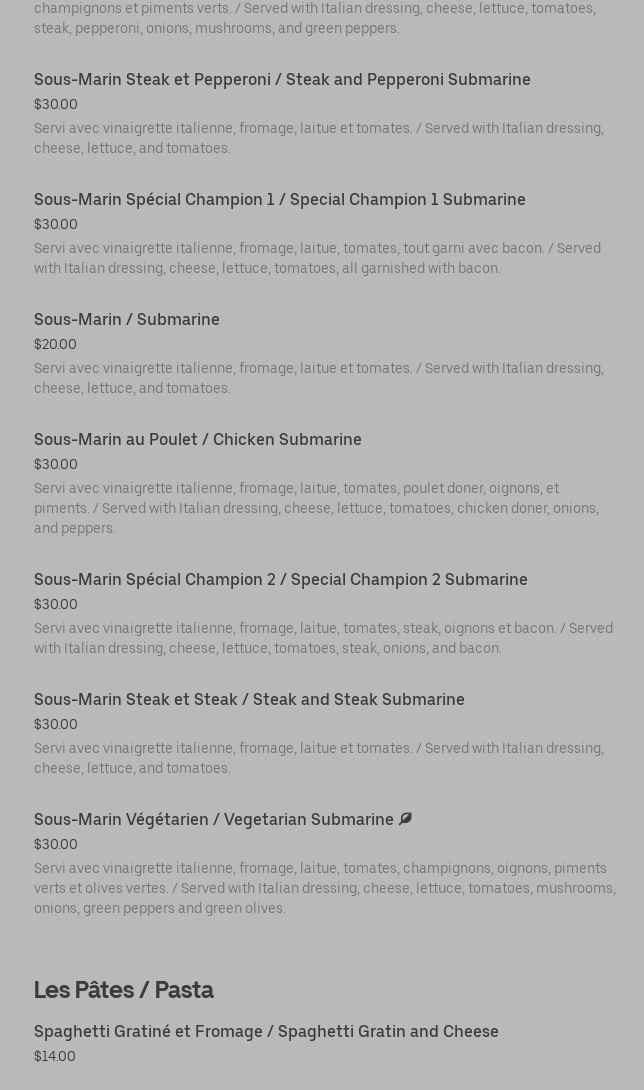Click the price under Chicken Submarine
This screenshot has height=1090, width=644.
(x=55, y=465)
